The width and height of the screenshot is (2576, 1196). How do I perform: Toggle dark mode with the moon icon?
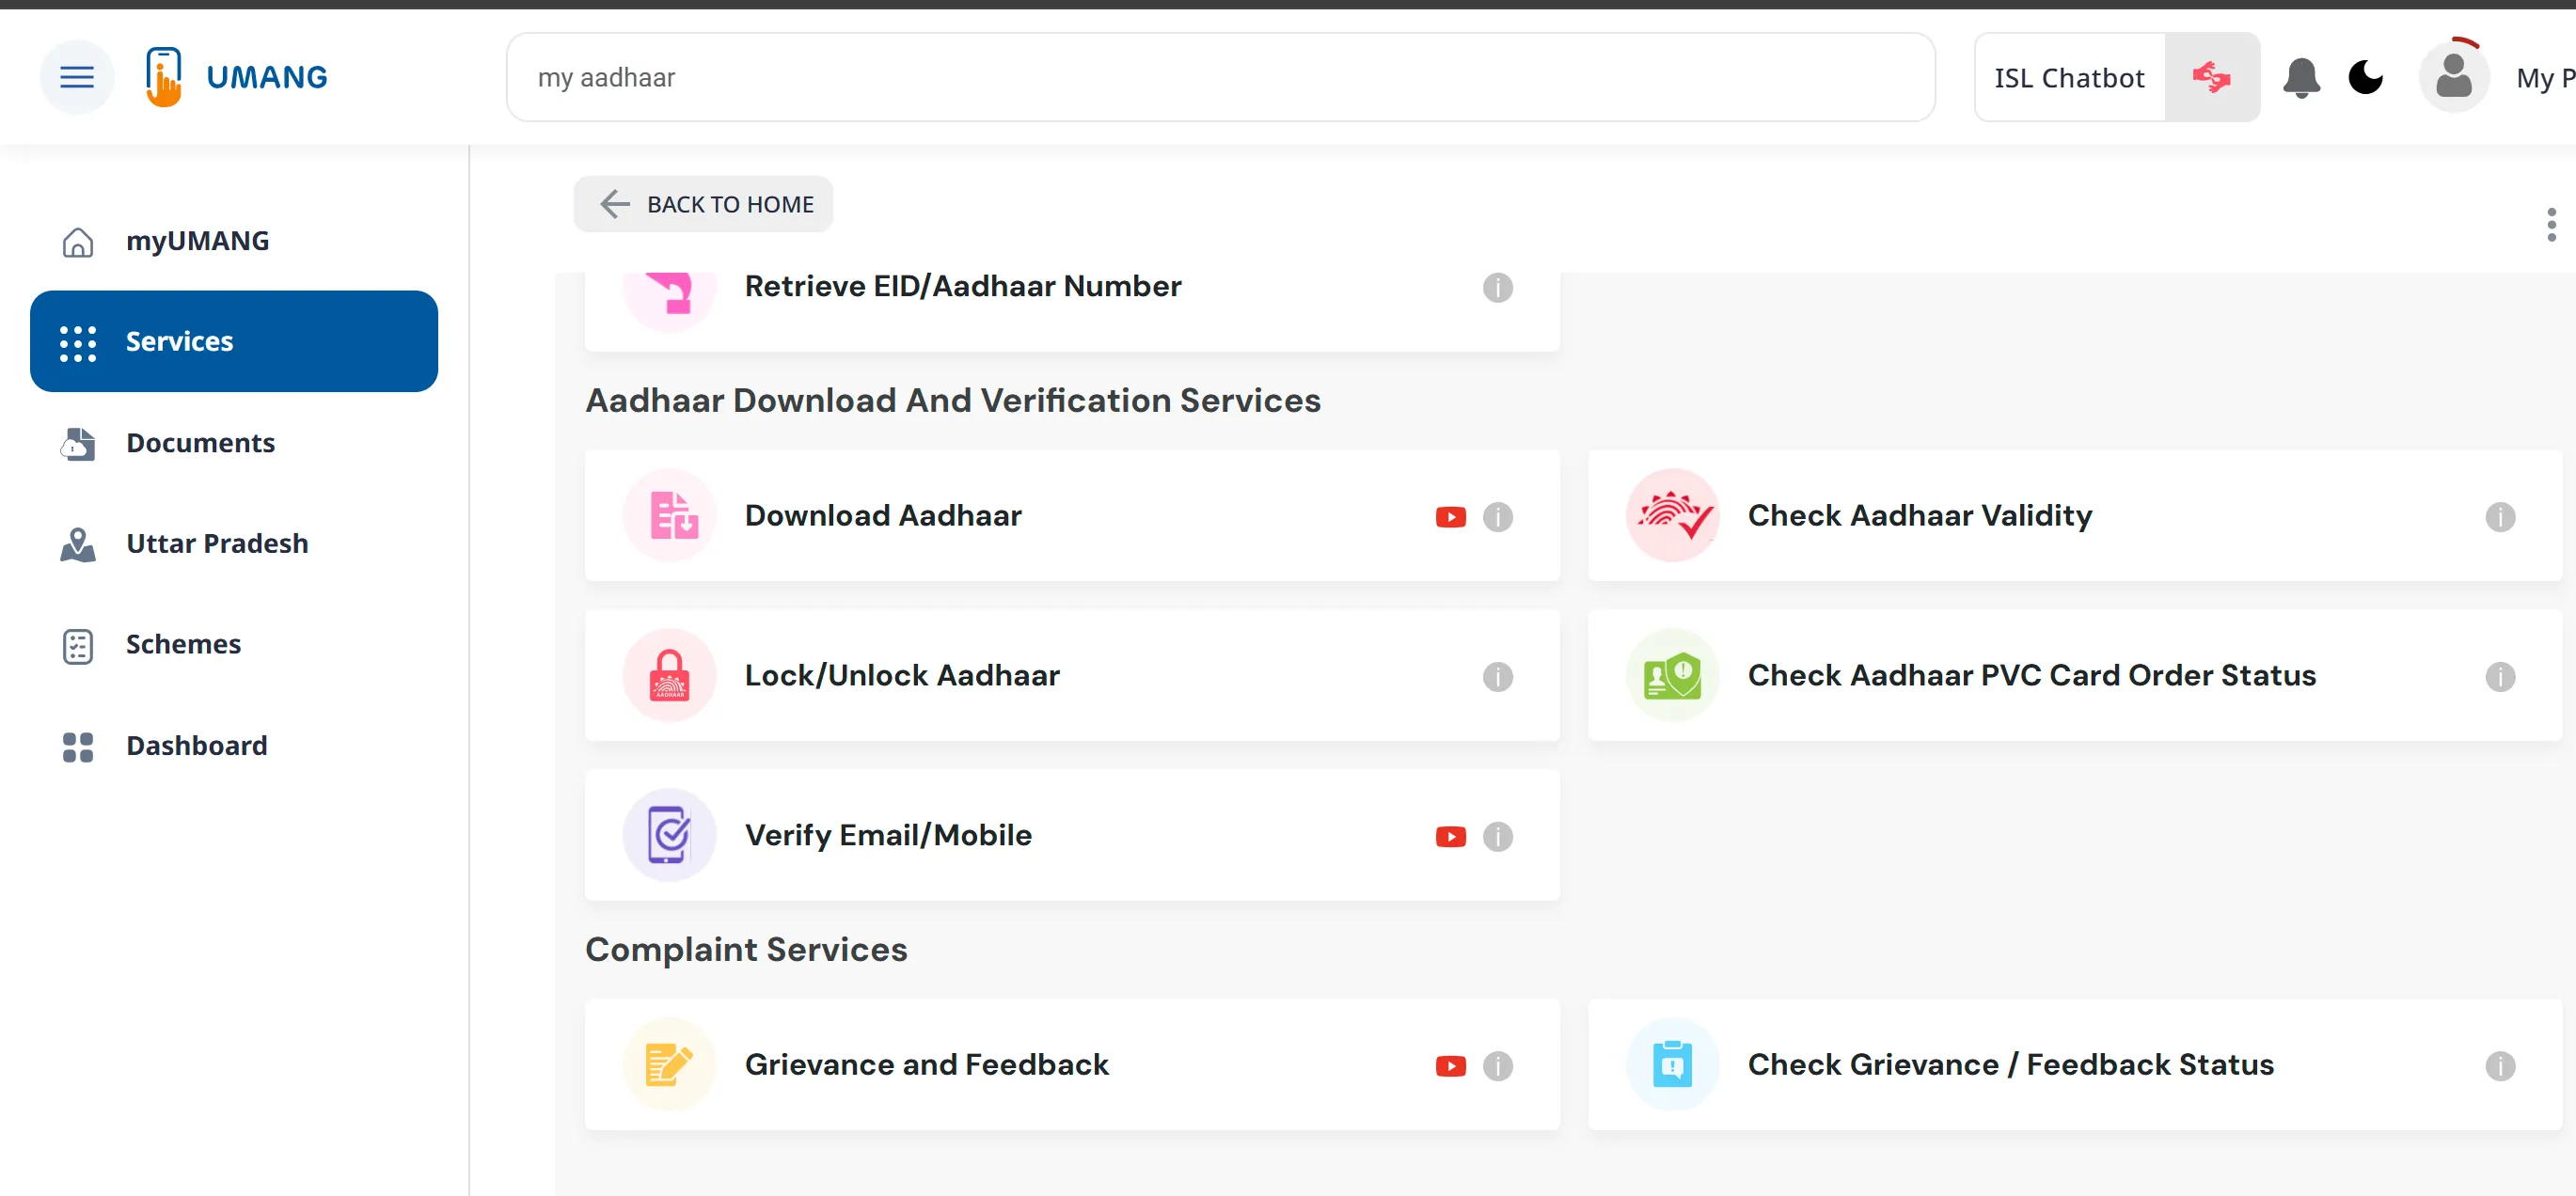tap(2367, 77)
